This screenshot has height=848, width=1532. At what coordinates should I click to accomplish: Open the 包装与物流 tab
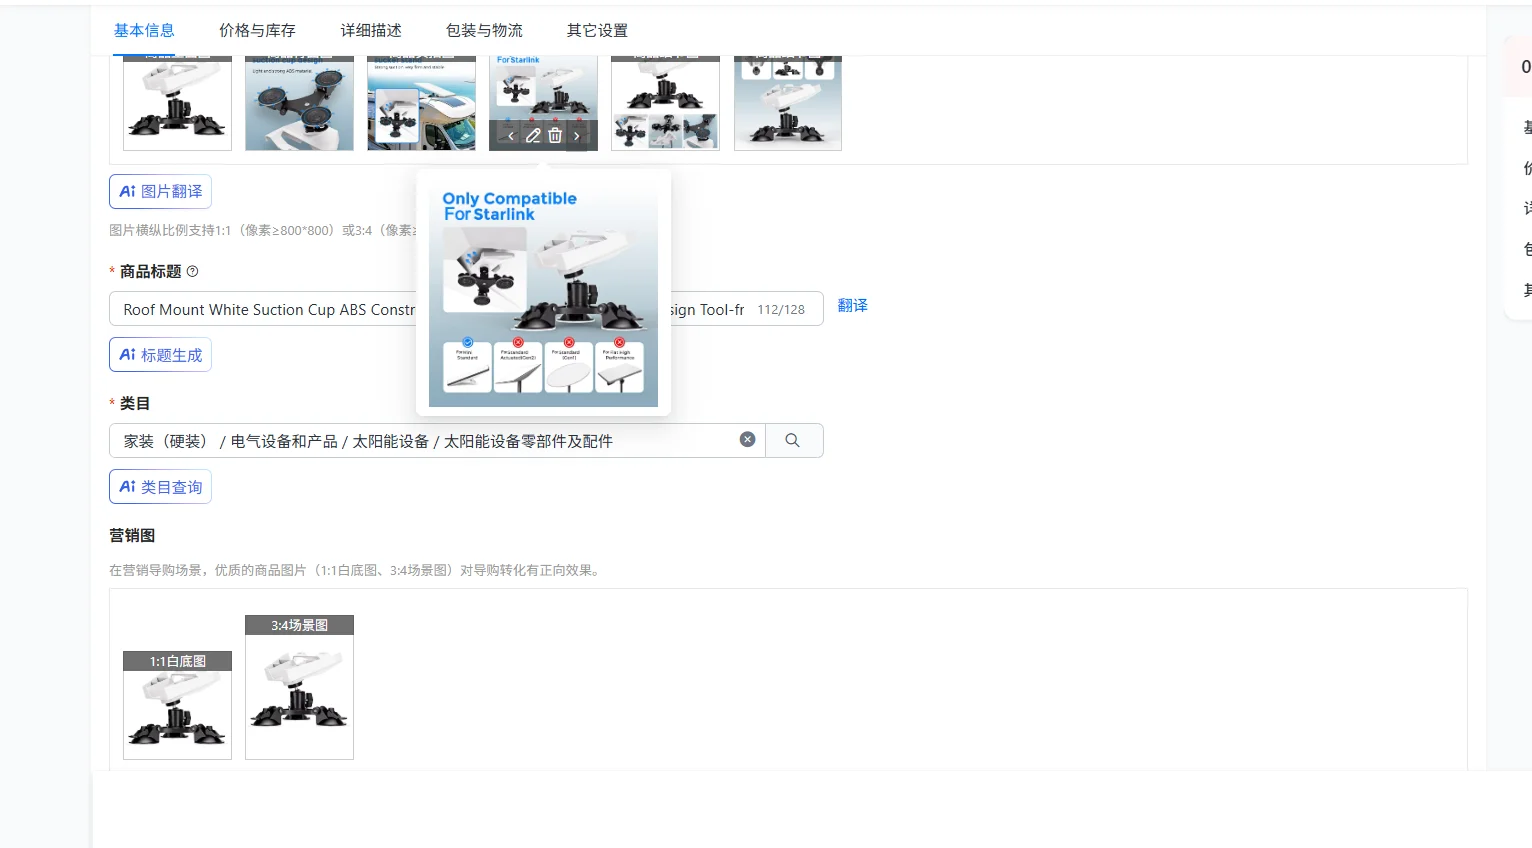tap(484, 30)
